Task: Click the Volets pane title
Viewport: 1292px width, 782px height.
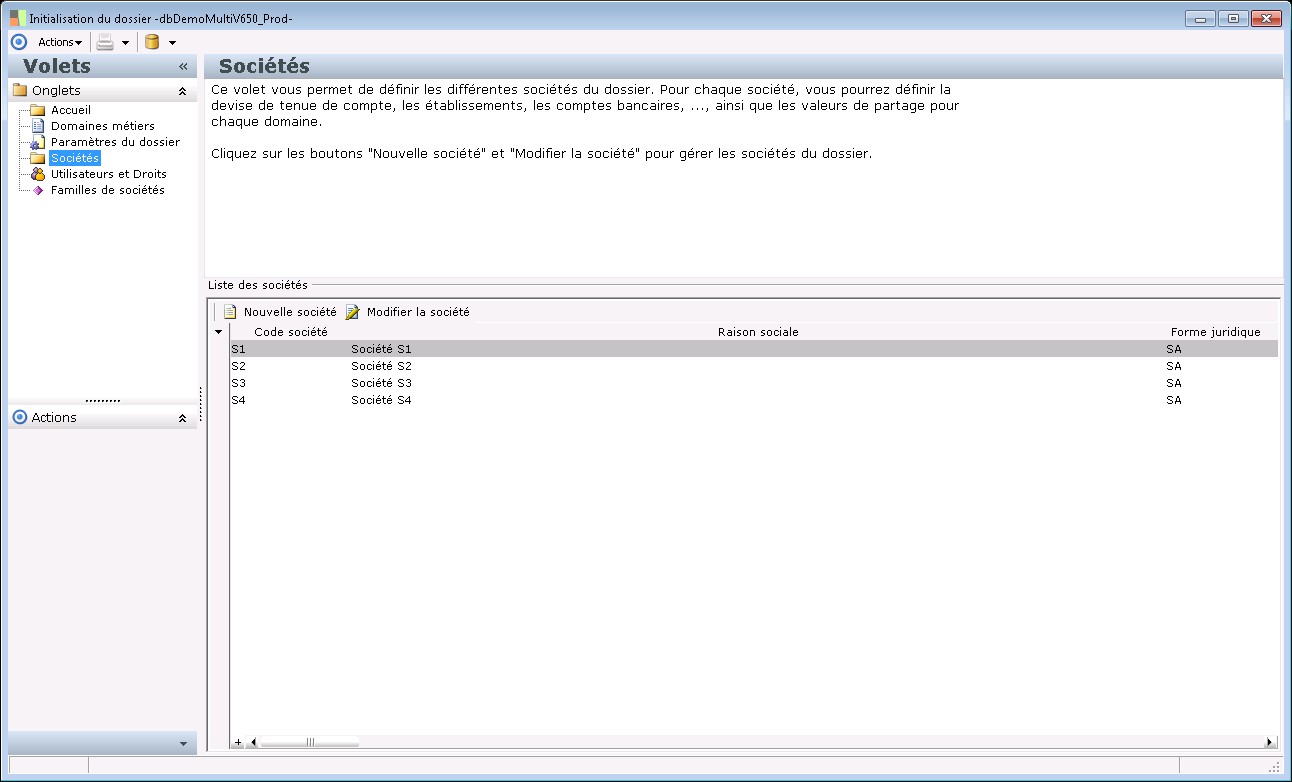Action: [57, 67]
